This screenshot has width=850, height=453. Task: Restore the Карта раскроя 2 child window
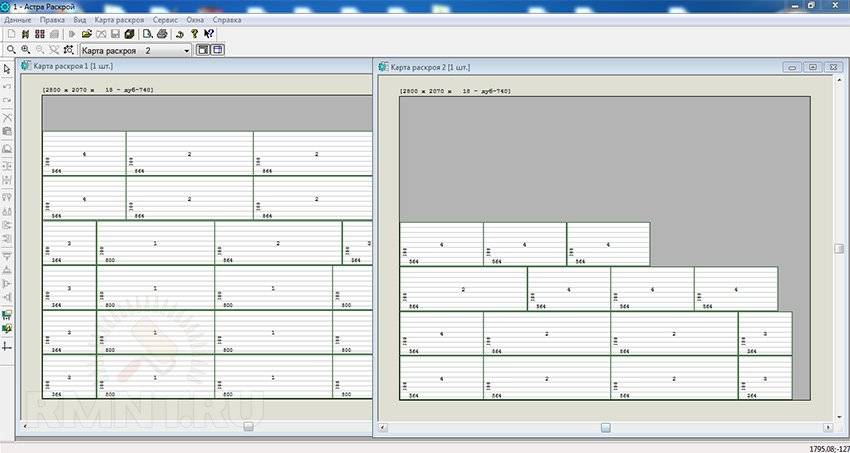point(812,67)
